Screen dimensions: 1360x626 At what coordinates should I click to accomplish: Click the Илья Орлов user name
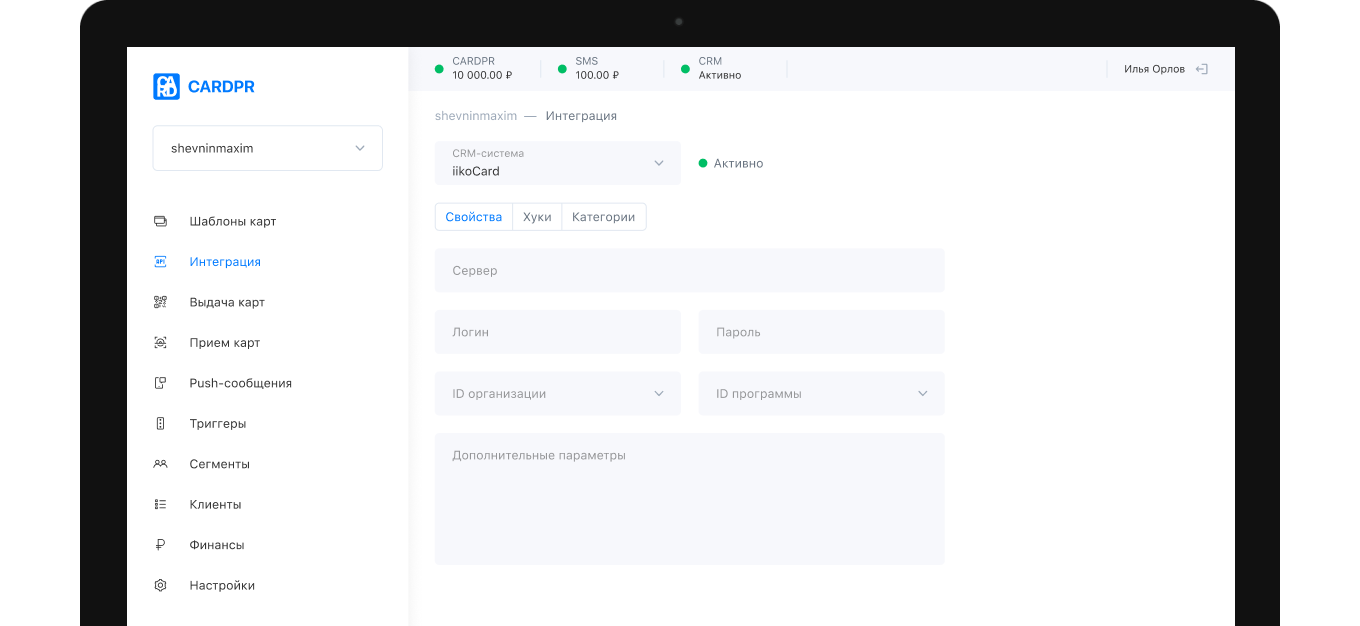coord(1154,69)
